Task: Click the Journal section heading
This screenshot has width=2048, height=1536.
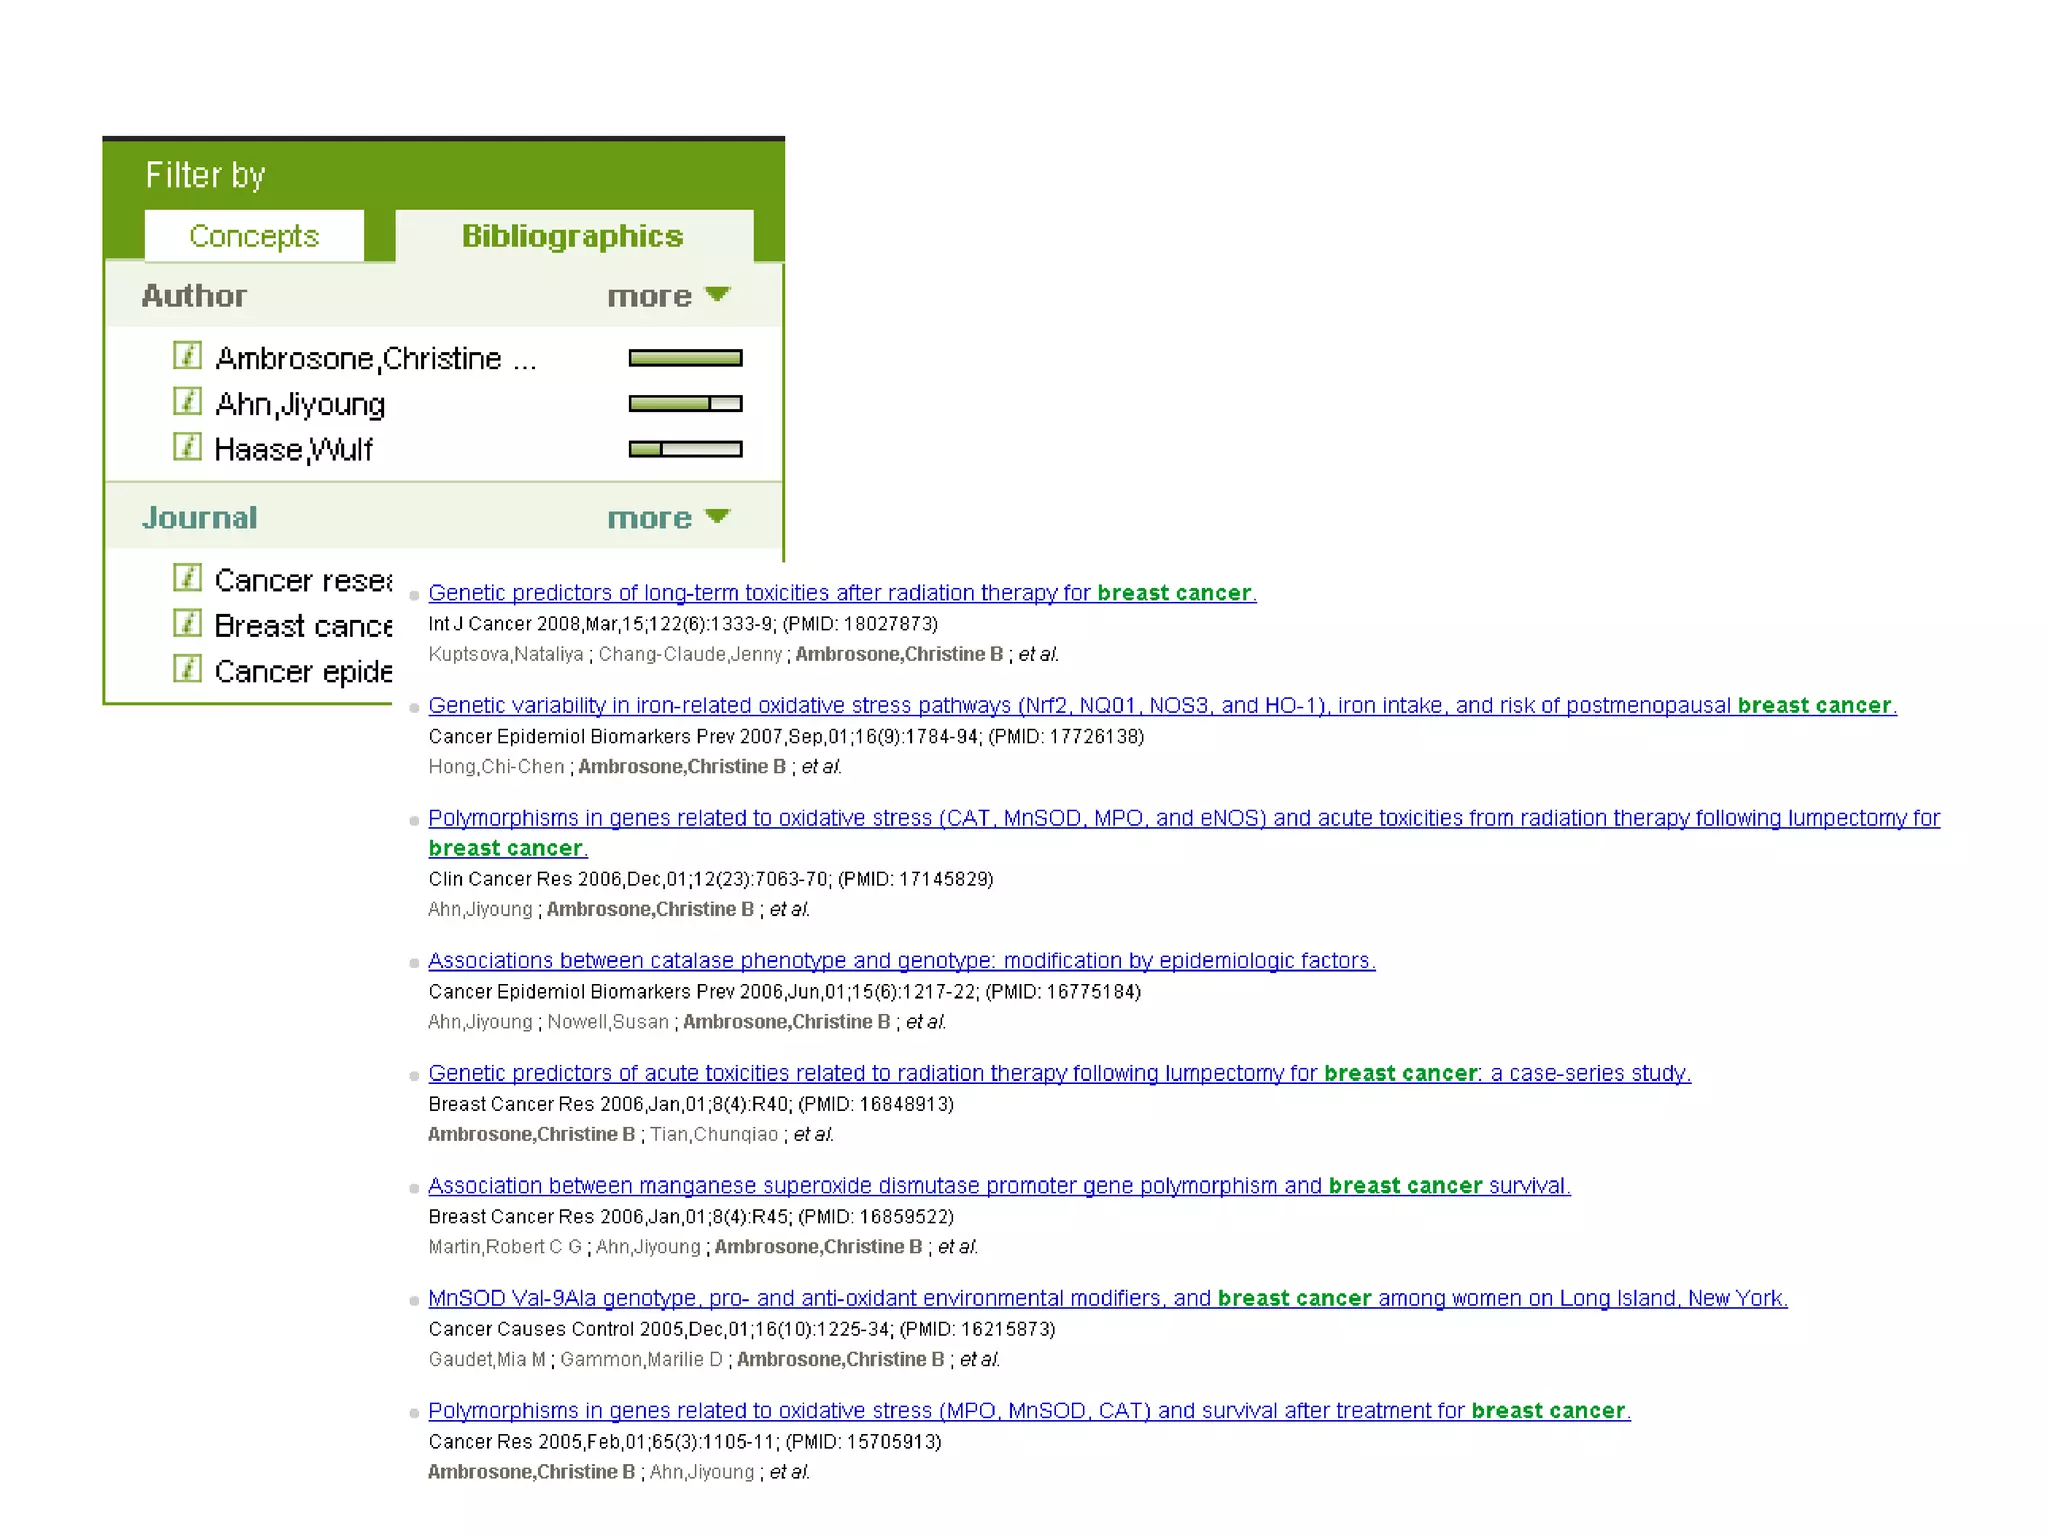Action: click(x=200, y=518)
